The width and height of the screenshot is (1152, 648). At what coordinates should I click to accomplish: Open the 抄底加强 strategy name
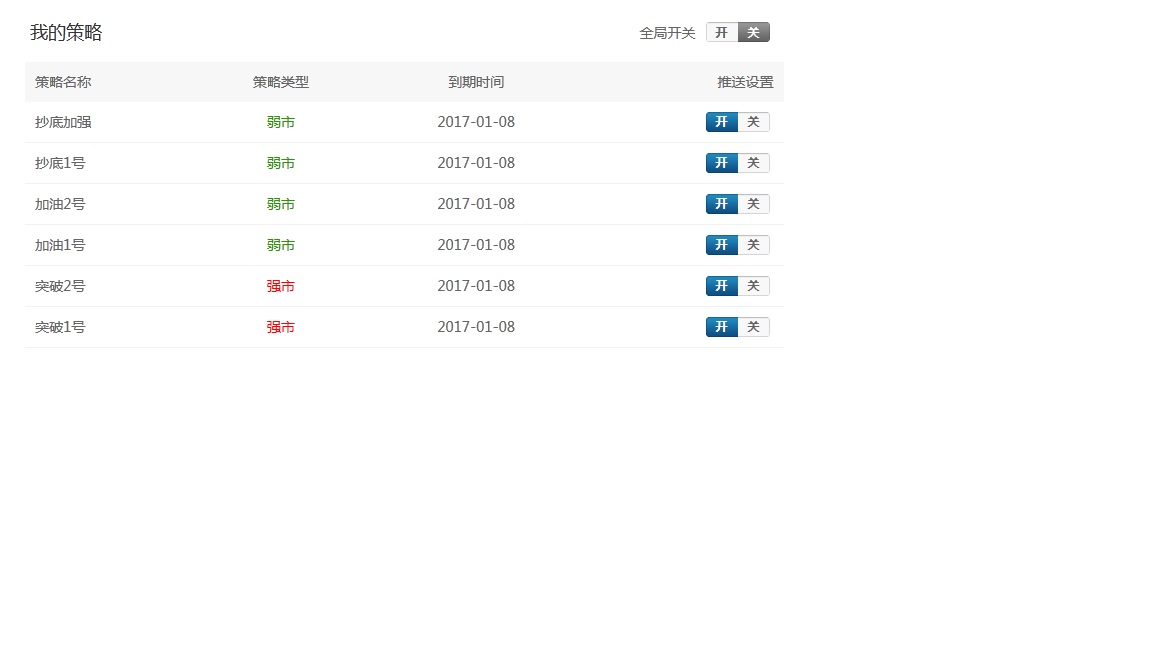(x=63, y=122)
